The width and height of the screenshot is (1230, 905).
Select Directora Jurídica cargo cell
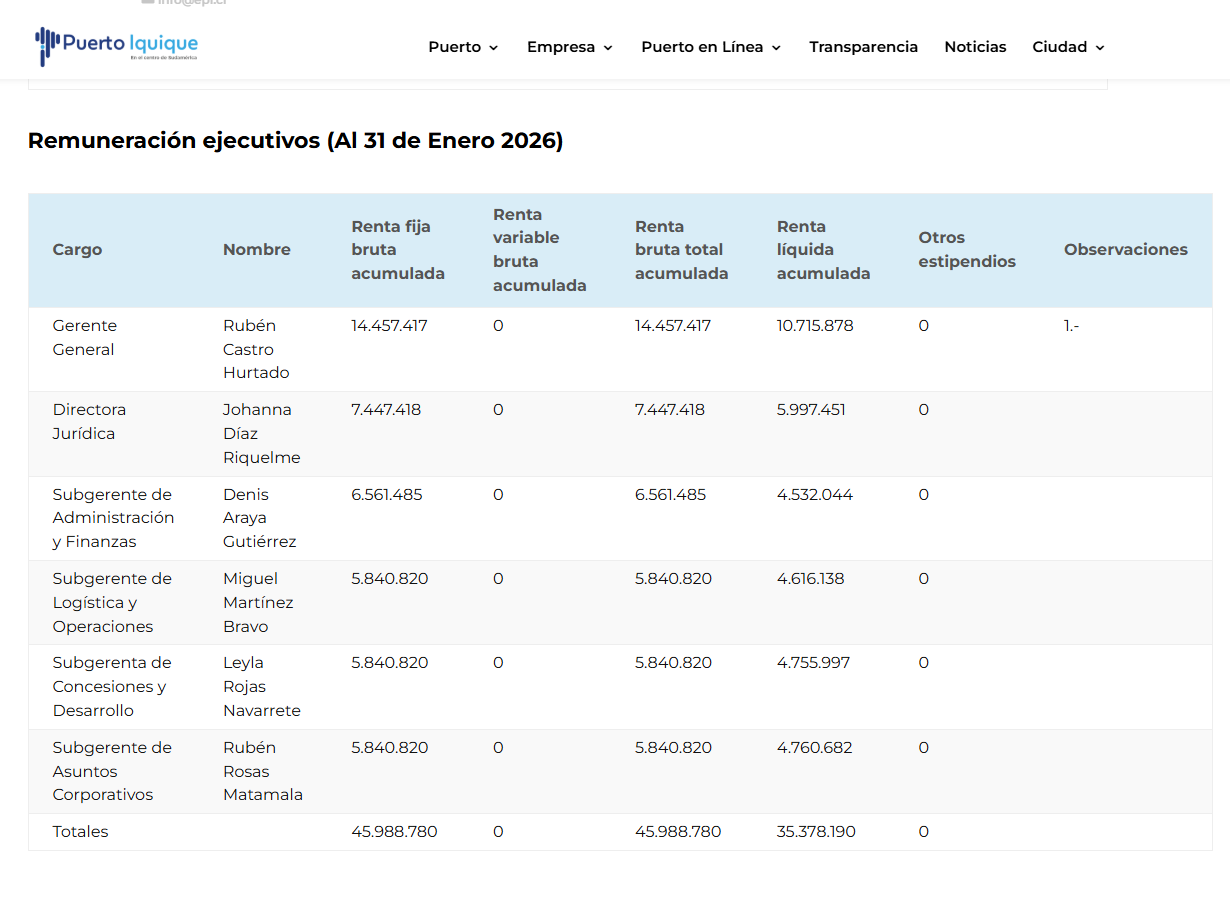coord(89,422)
